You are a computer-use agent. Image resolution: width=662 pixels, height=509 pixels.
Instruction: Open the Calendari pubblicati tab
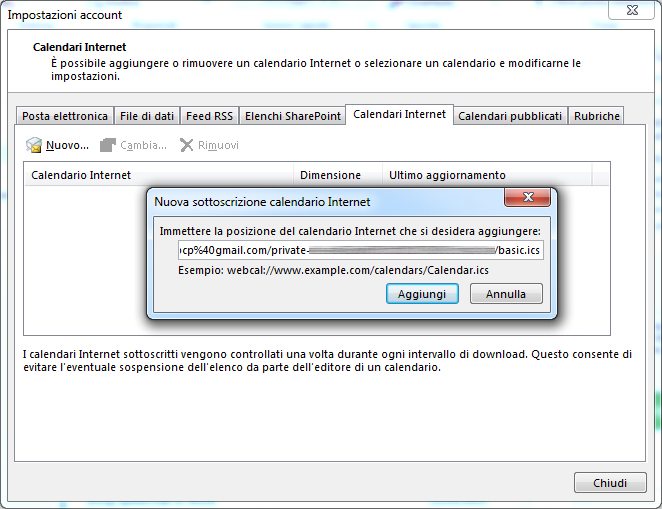click(510, 116)
